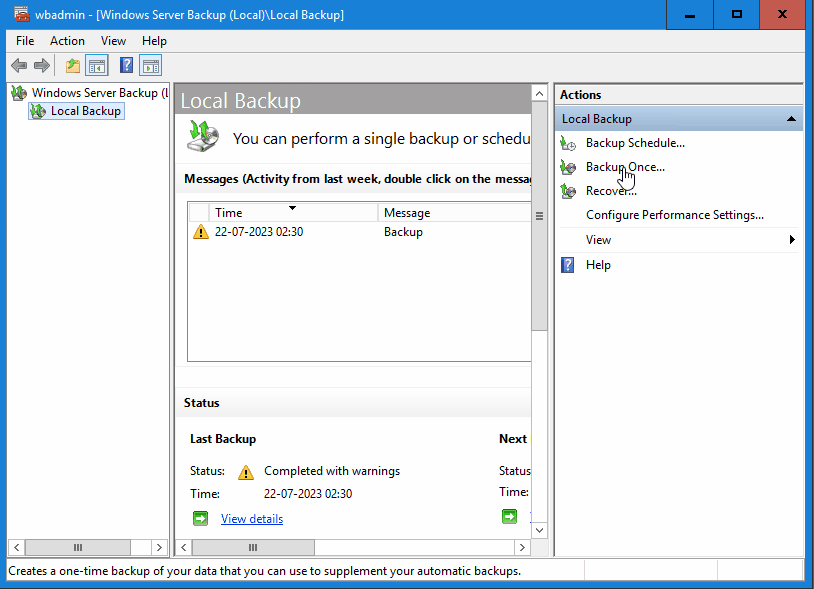Click the Message column header
814x589 pixels.
click(454, 213)
